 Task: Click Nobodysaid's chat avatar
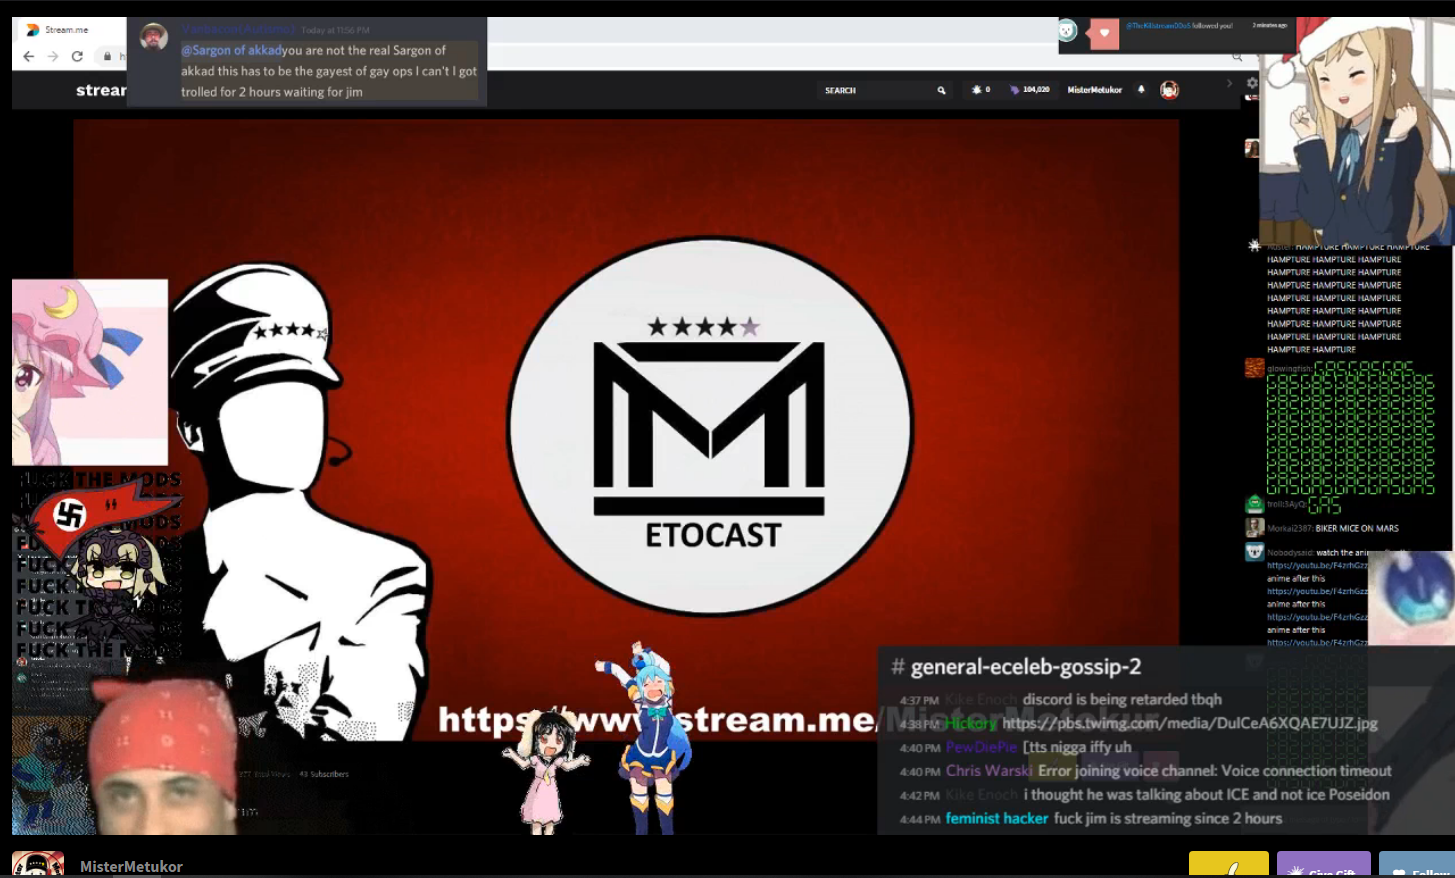point(1254,552)
